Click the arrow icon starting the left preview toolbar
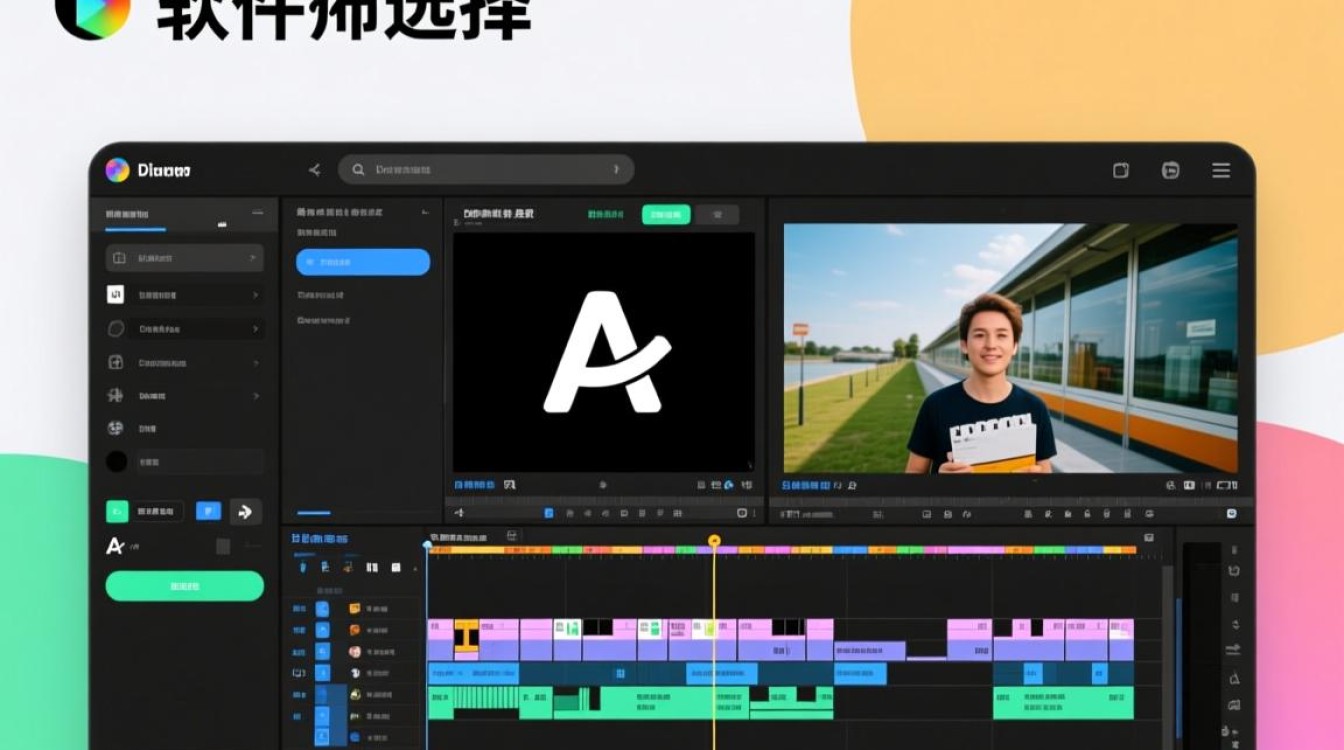 460,513
